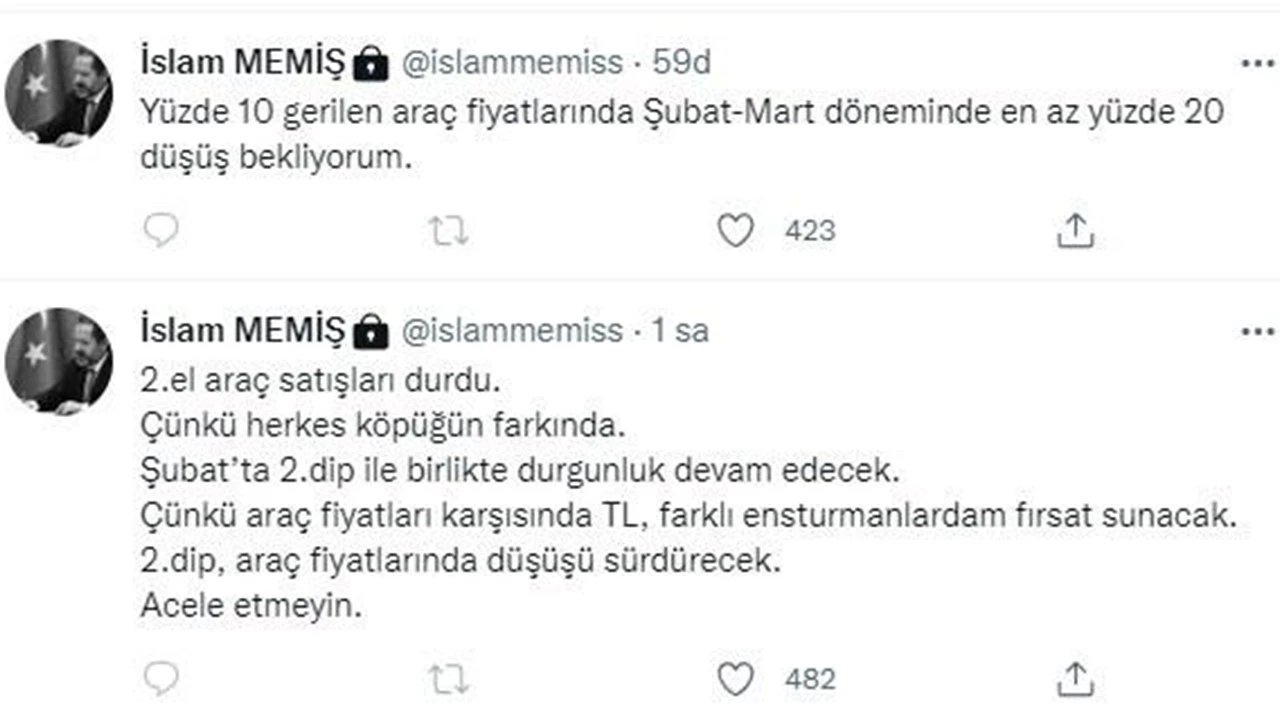
Task: Open the 59d timestamp link
Action: tap(681, 63)
